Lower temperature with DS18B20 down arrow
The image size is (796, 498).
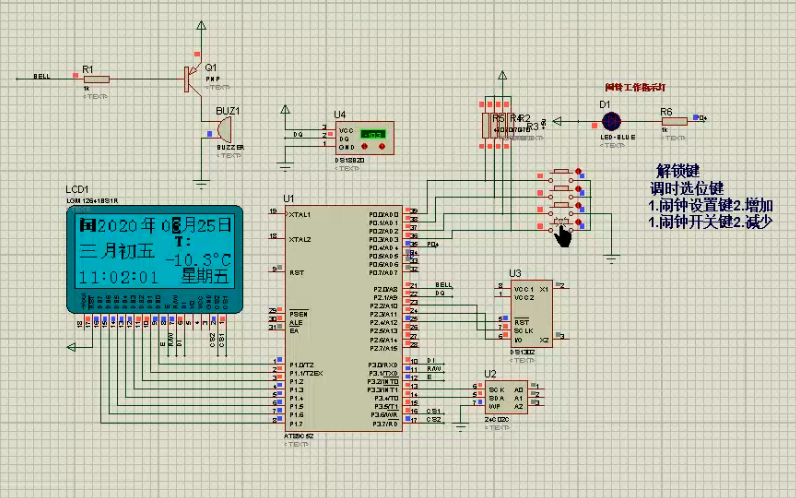point(364,146)
